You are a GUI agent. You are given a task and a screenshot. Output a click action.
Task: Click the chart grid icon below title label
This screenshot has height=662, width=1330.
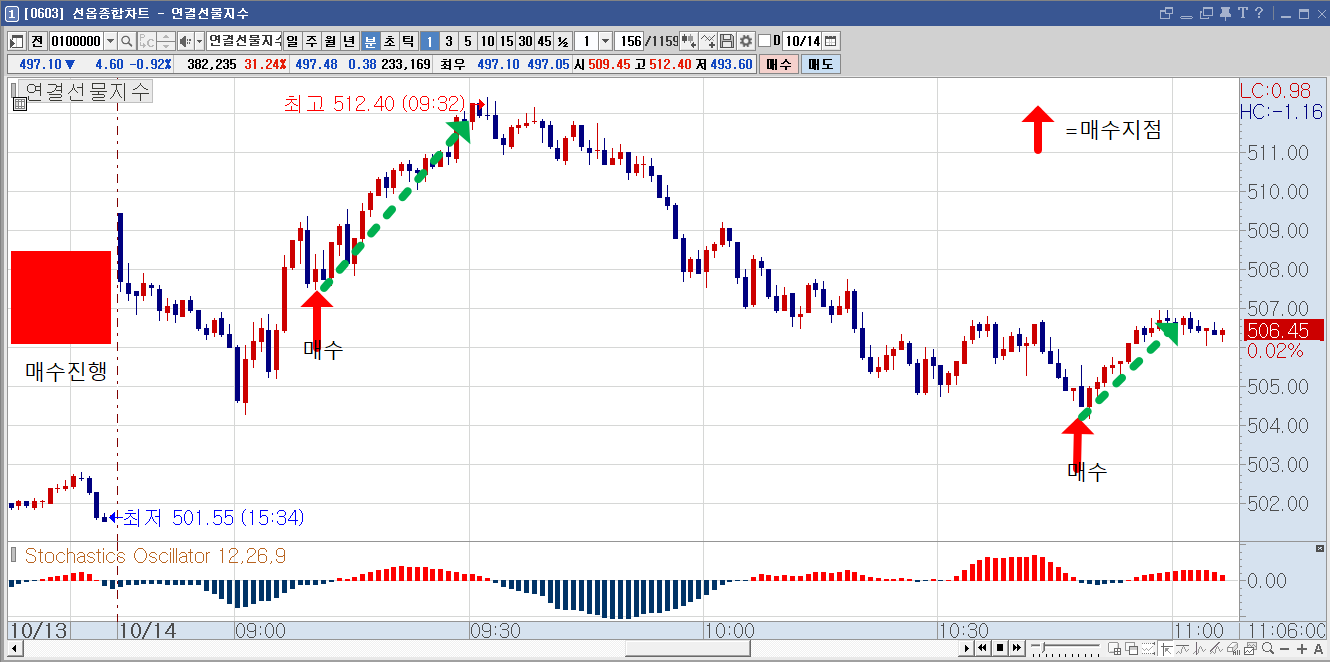pos(19,103)
